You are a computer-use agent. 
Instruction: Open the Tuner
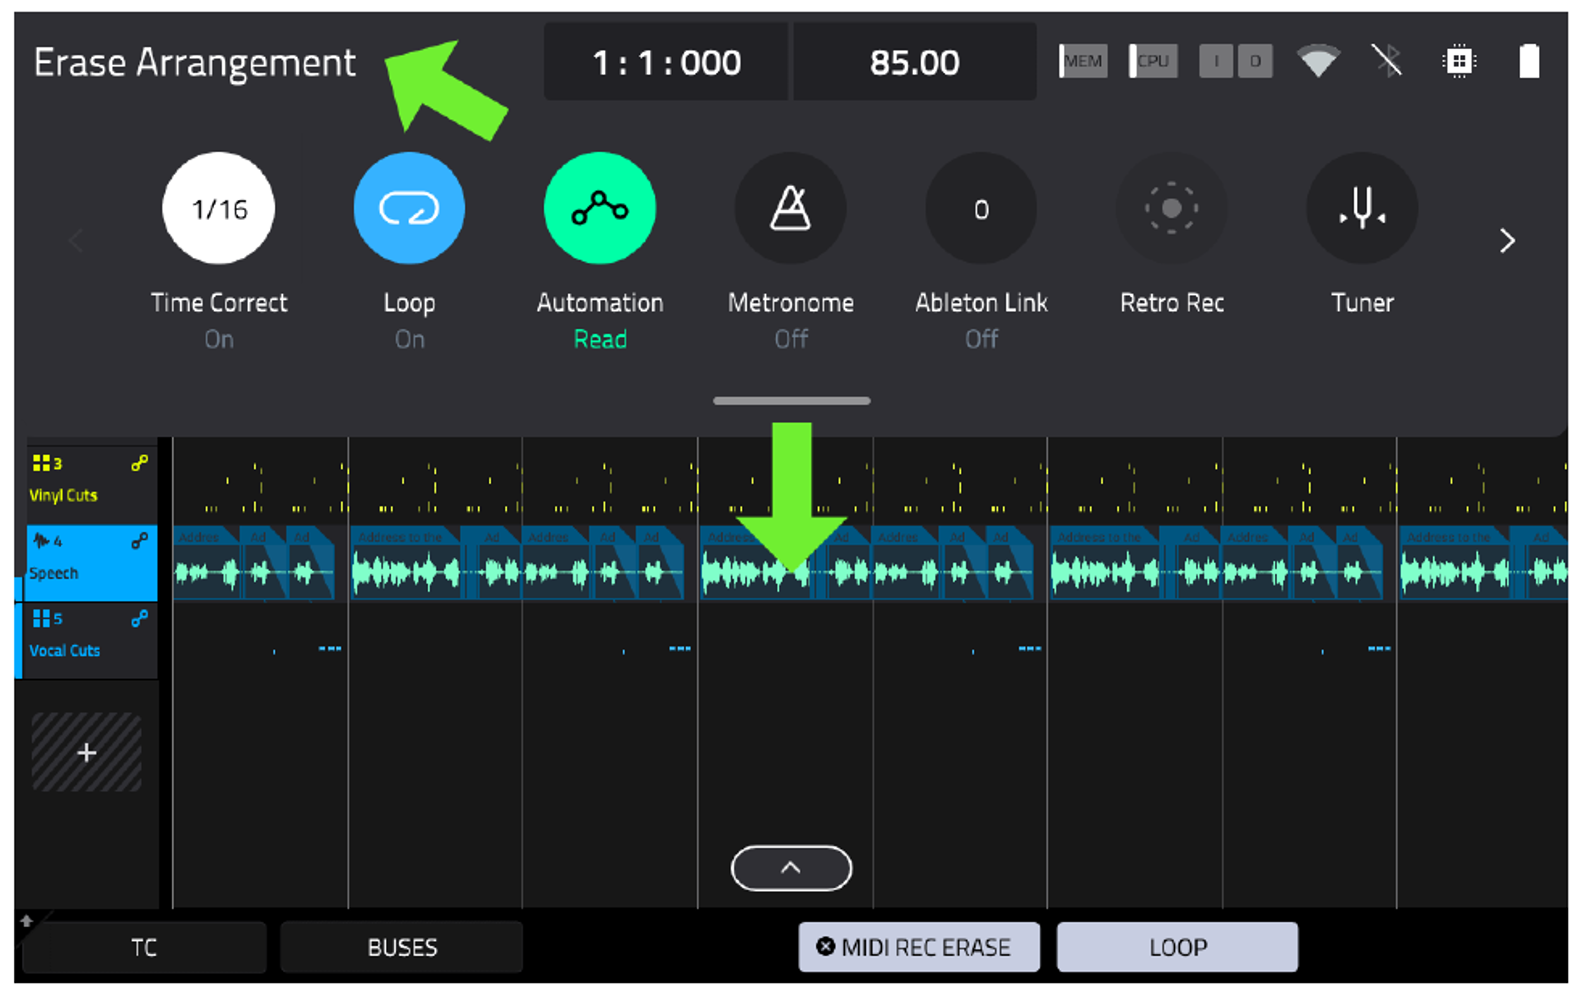(x=1362, y=208)
